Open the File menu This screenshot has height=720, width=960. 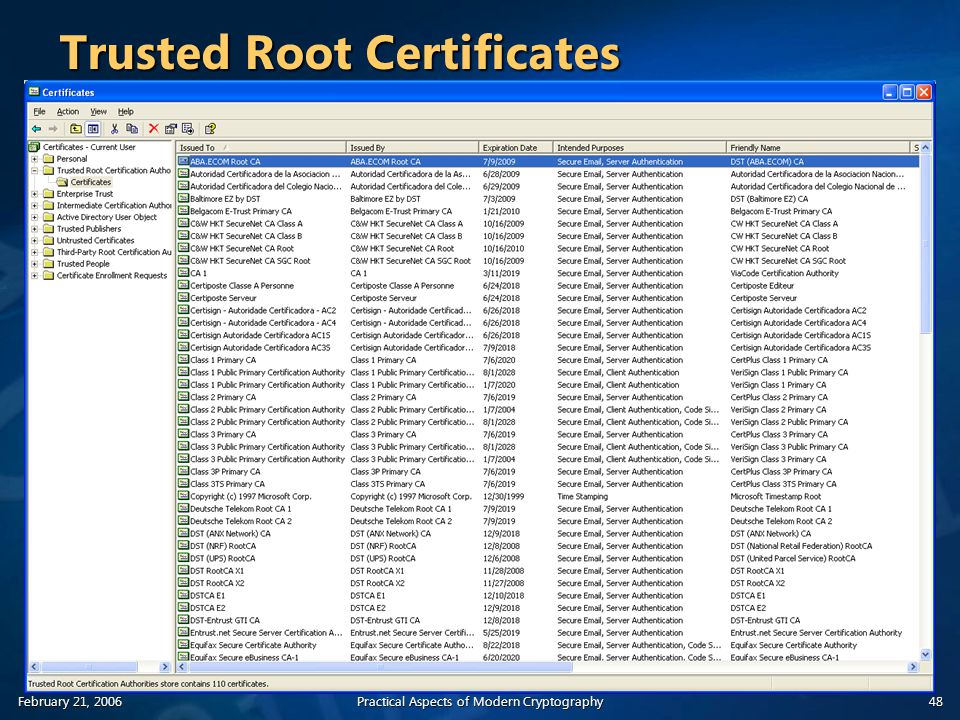tap(39, 111)
